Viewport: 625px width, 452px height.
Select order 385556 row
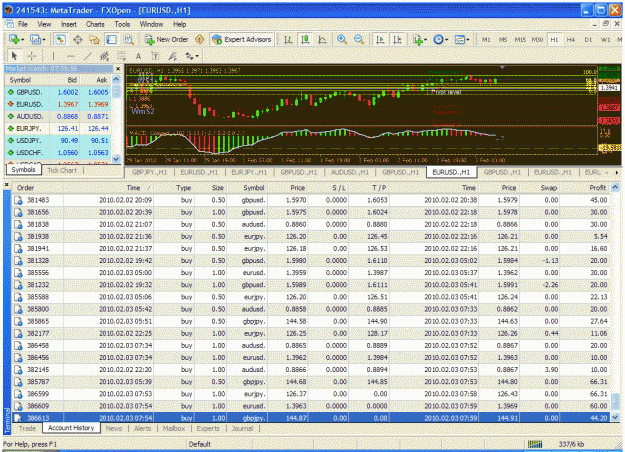311,273
